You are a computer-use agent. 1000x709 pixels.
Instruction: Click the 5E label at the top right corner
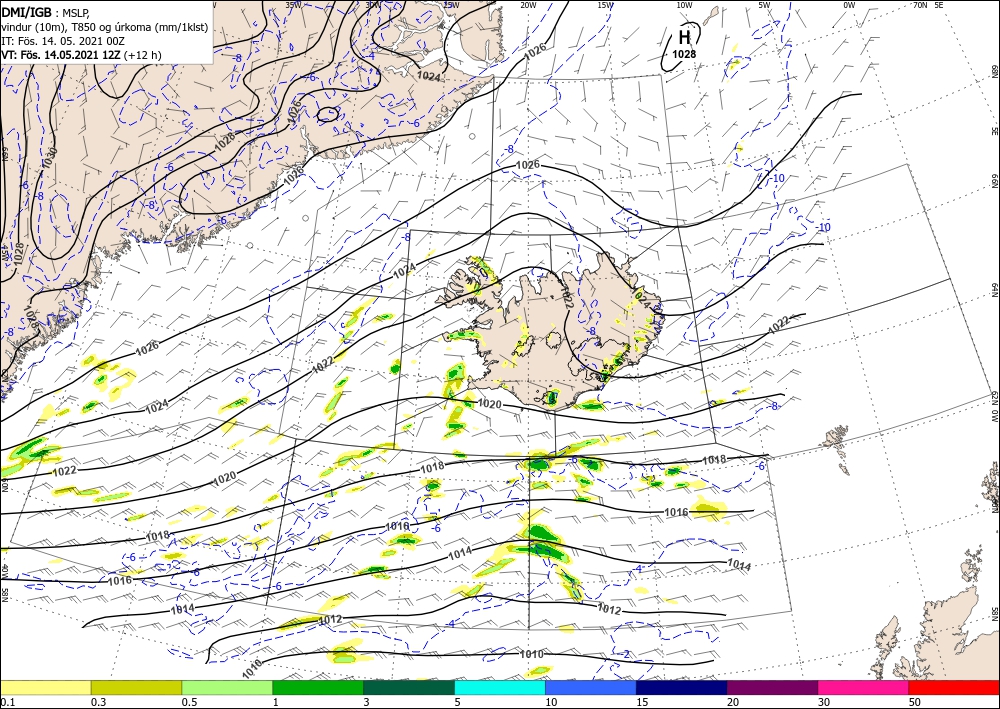939,4
